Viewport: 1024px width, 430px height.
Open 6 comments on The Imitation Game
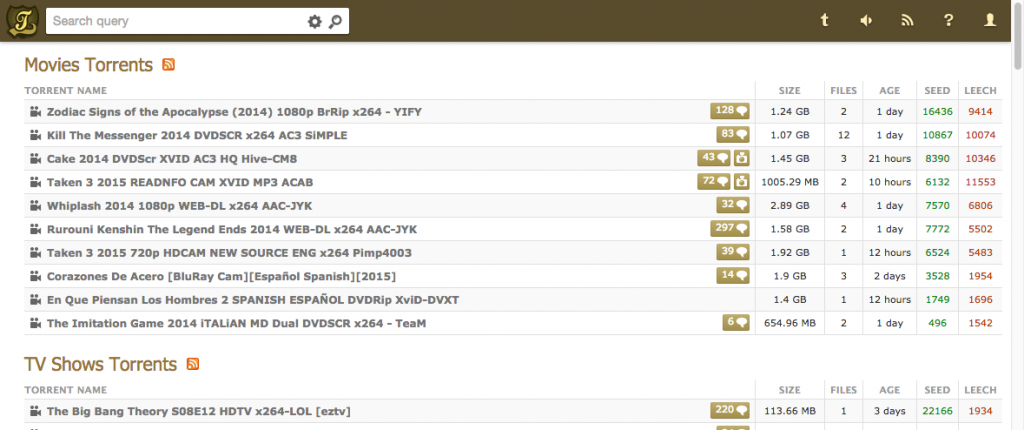click(x=736, y=323)
